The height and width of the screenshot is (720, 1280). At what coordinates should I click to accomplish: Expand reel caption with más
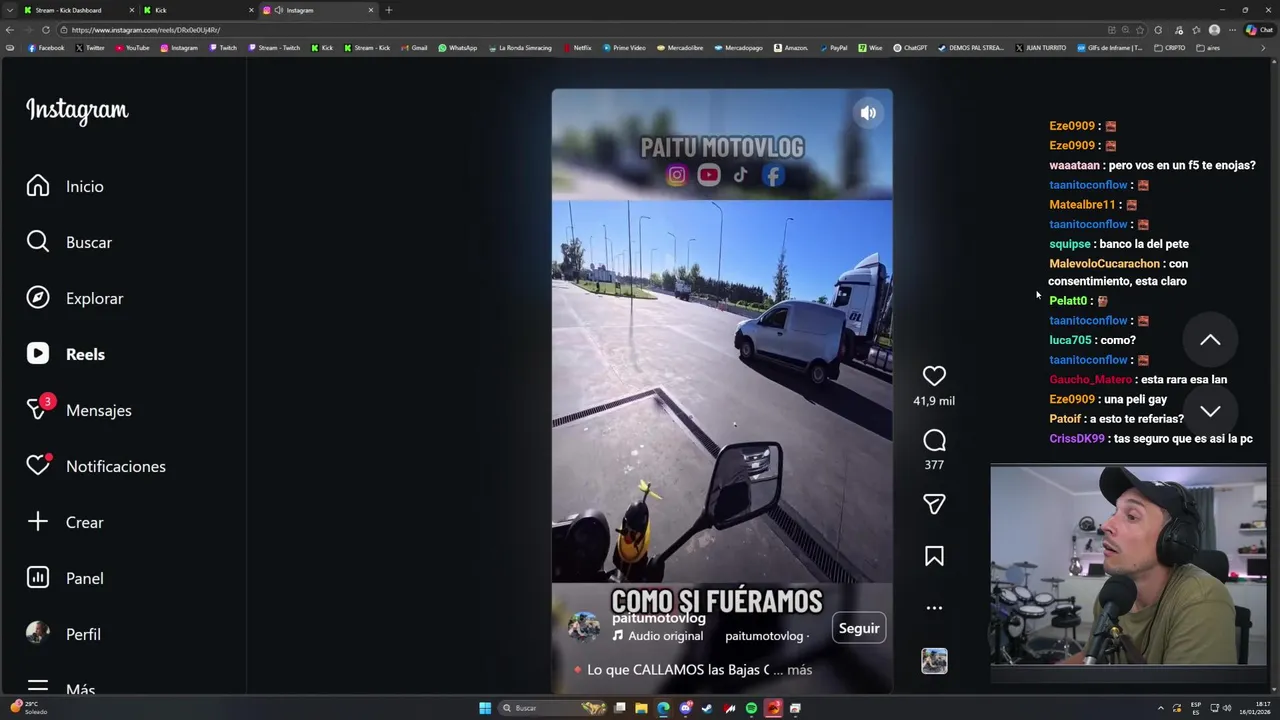800,670
